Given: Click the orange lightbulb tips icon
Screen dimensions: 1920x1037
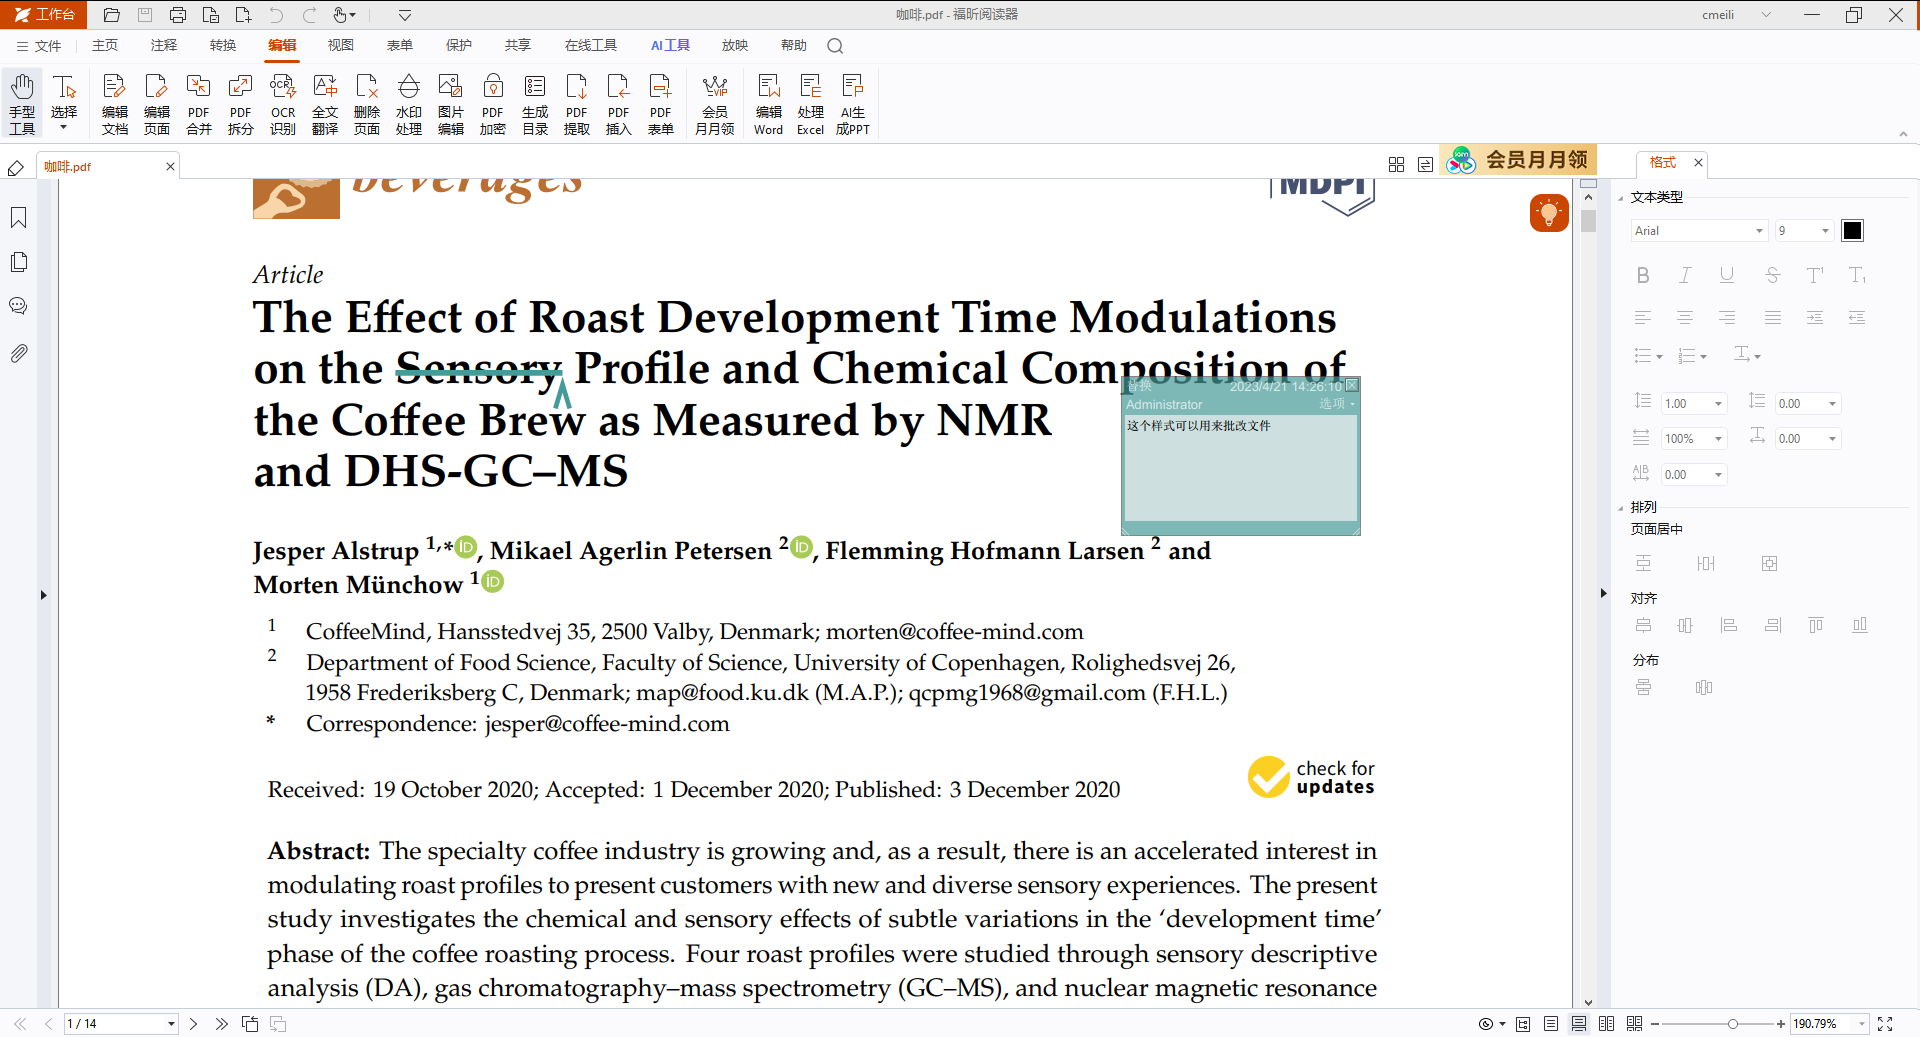Looking at the screenshot, I should pyautogui.click(x=1549, y=212).
